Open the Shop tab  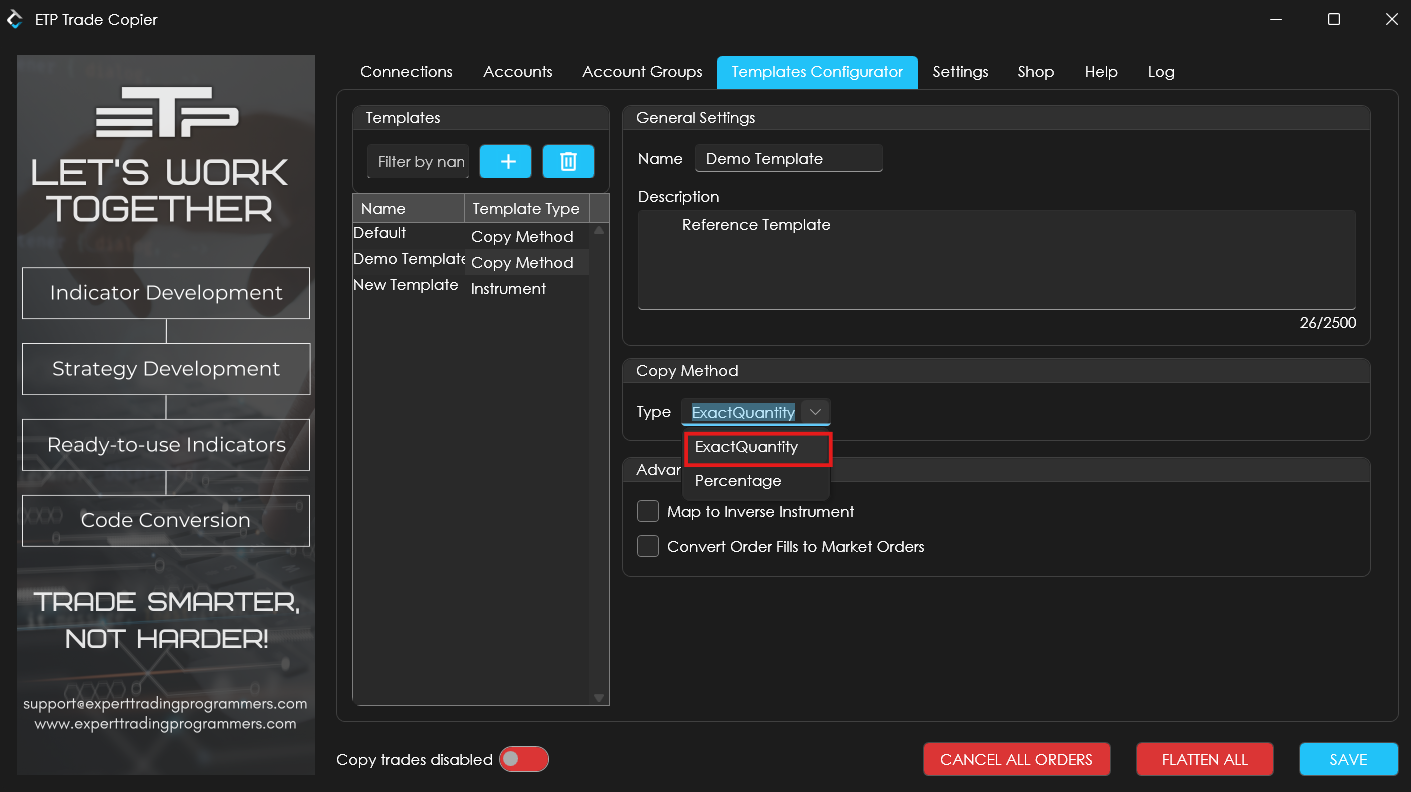point(1036,72)
